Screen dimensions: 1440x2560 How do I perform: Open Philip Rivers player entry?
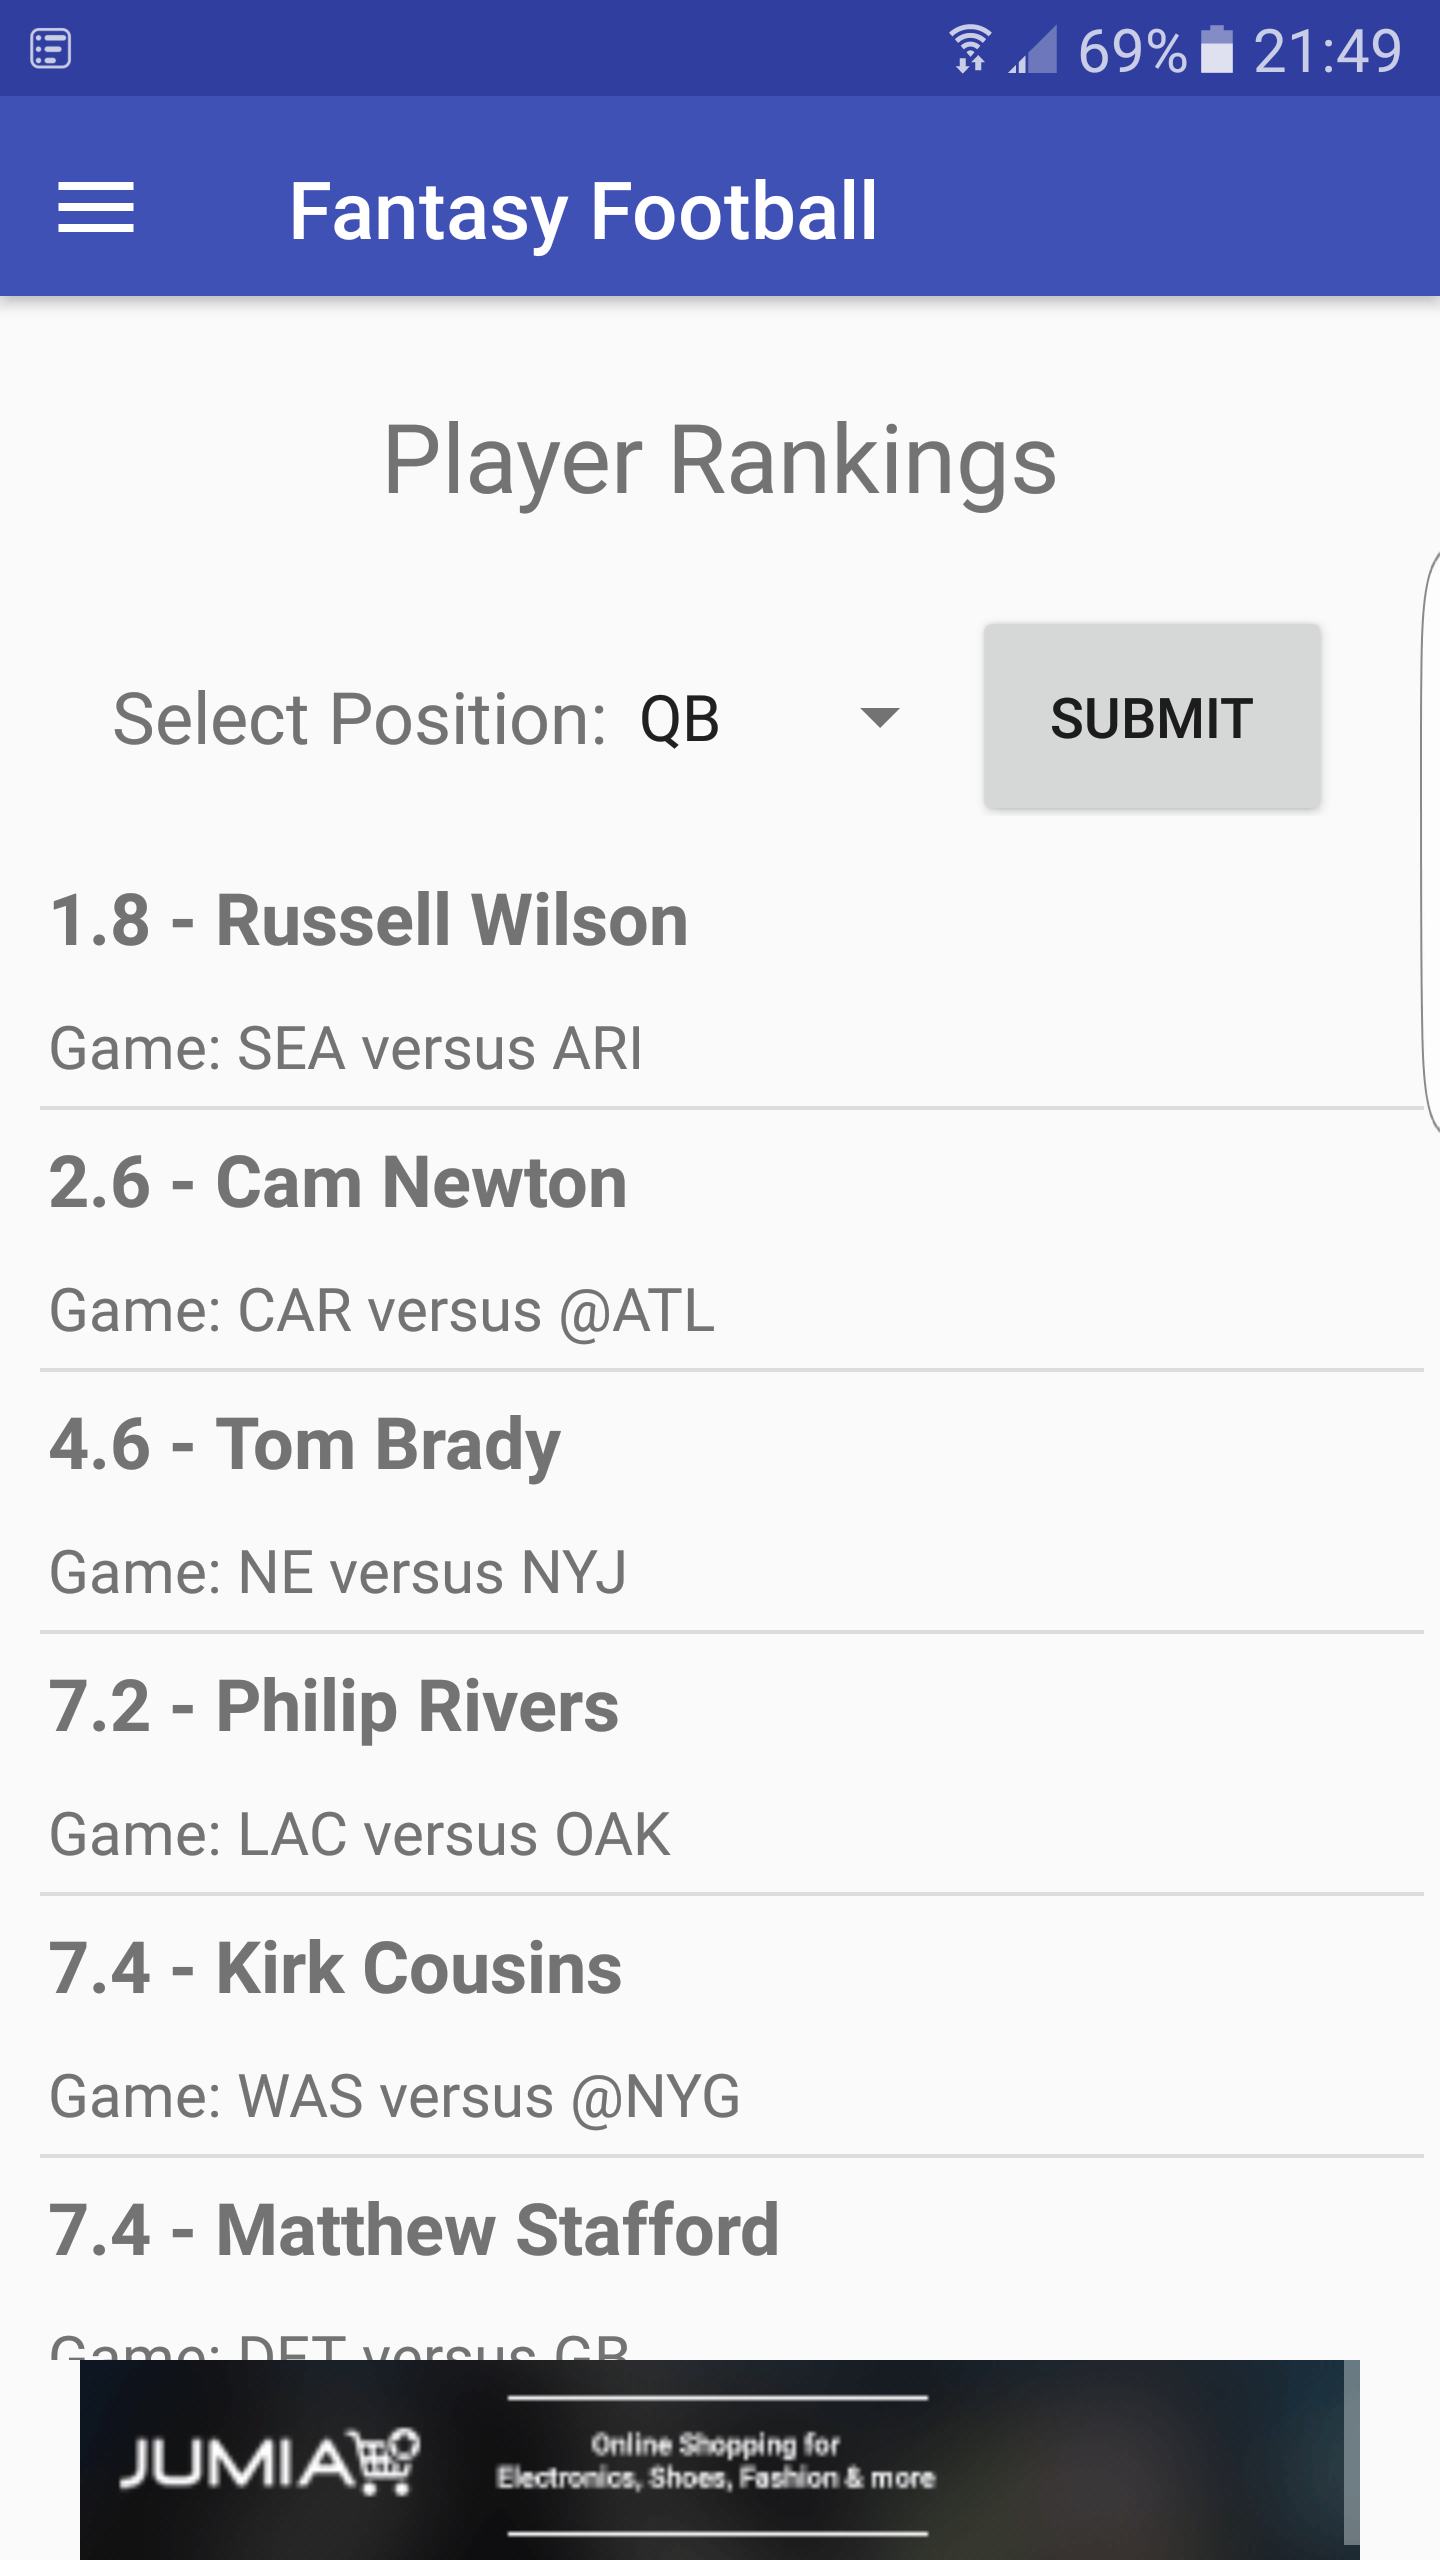pyautogui.click(x=732, y=1764)
